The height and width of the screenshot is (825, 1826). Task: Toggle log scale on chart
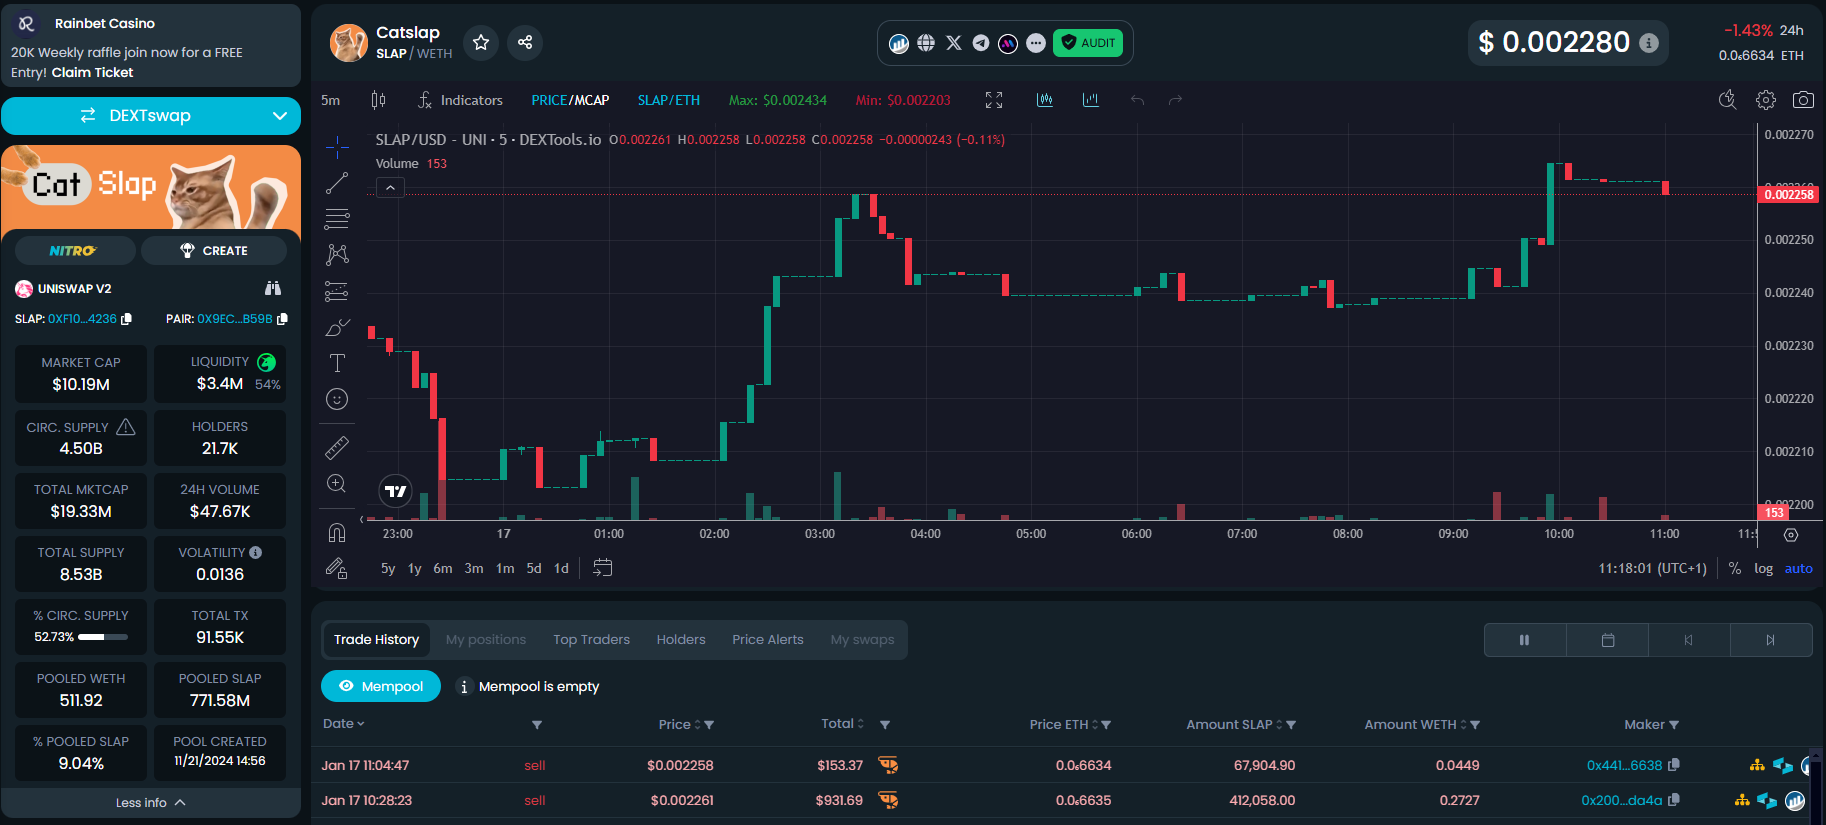pyautogui.click(x=1763, y=568)
